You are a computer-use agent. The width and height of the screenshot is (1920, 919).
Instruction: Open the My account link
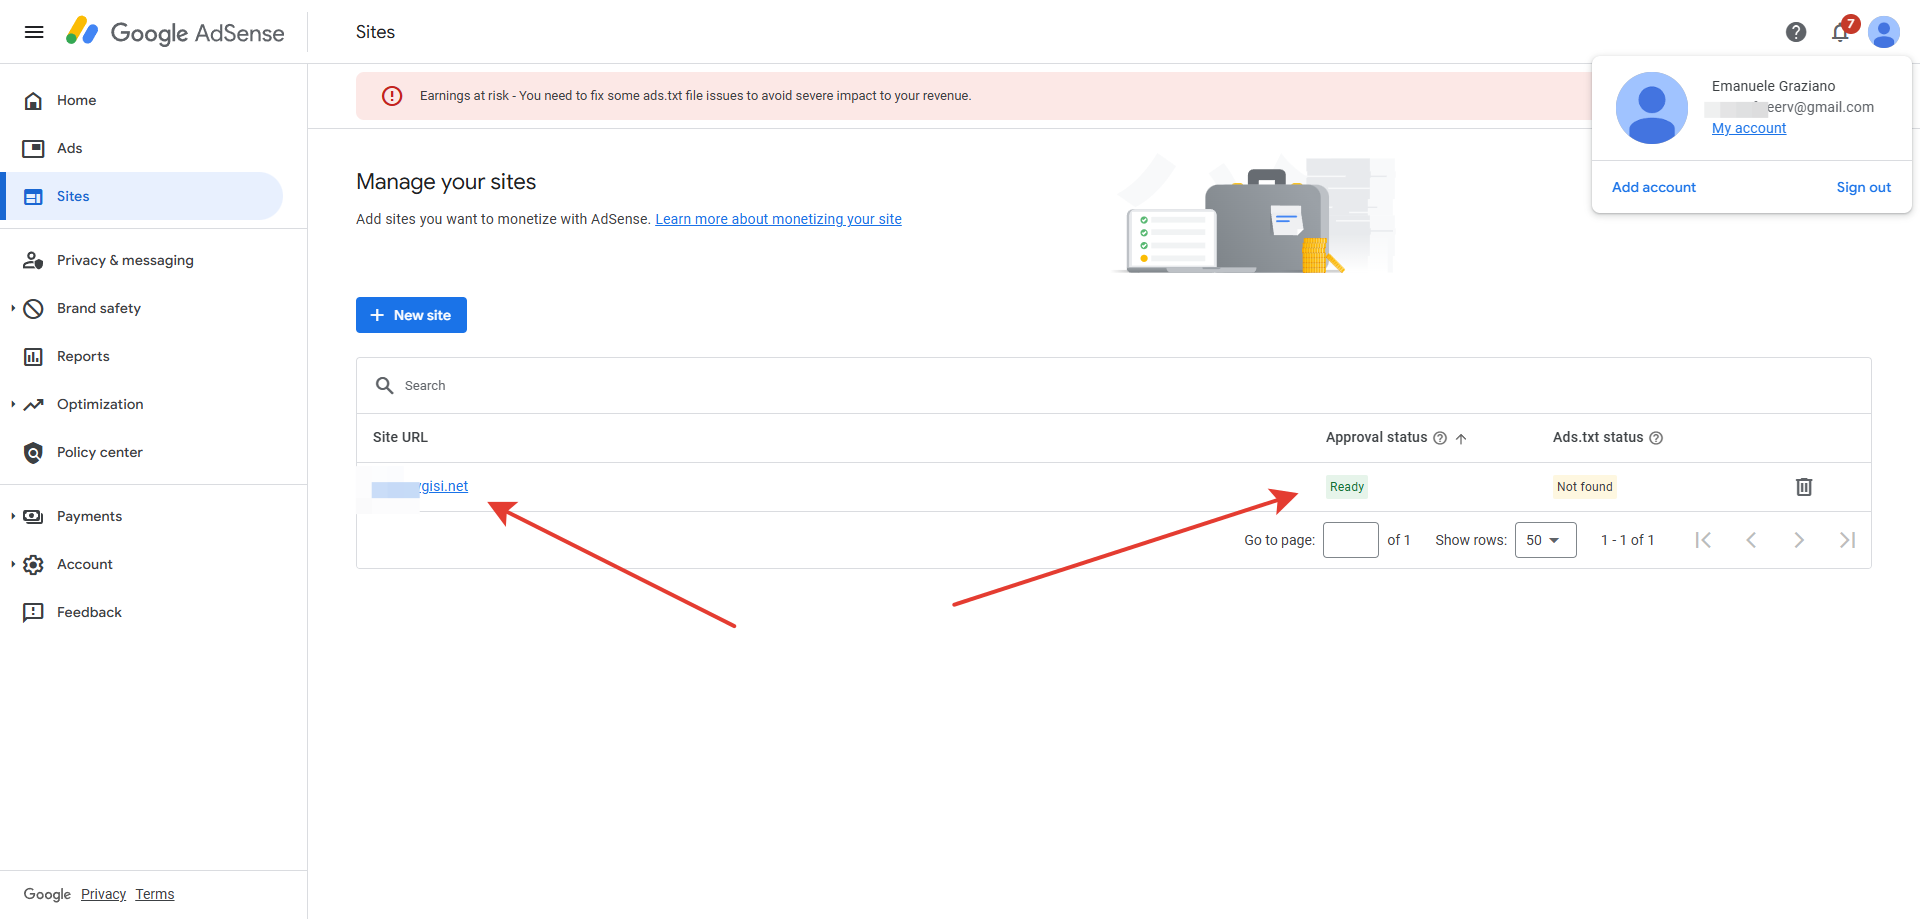(x=1748, y=128)
